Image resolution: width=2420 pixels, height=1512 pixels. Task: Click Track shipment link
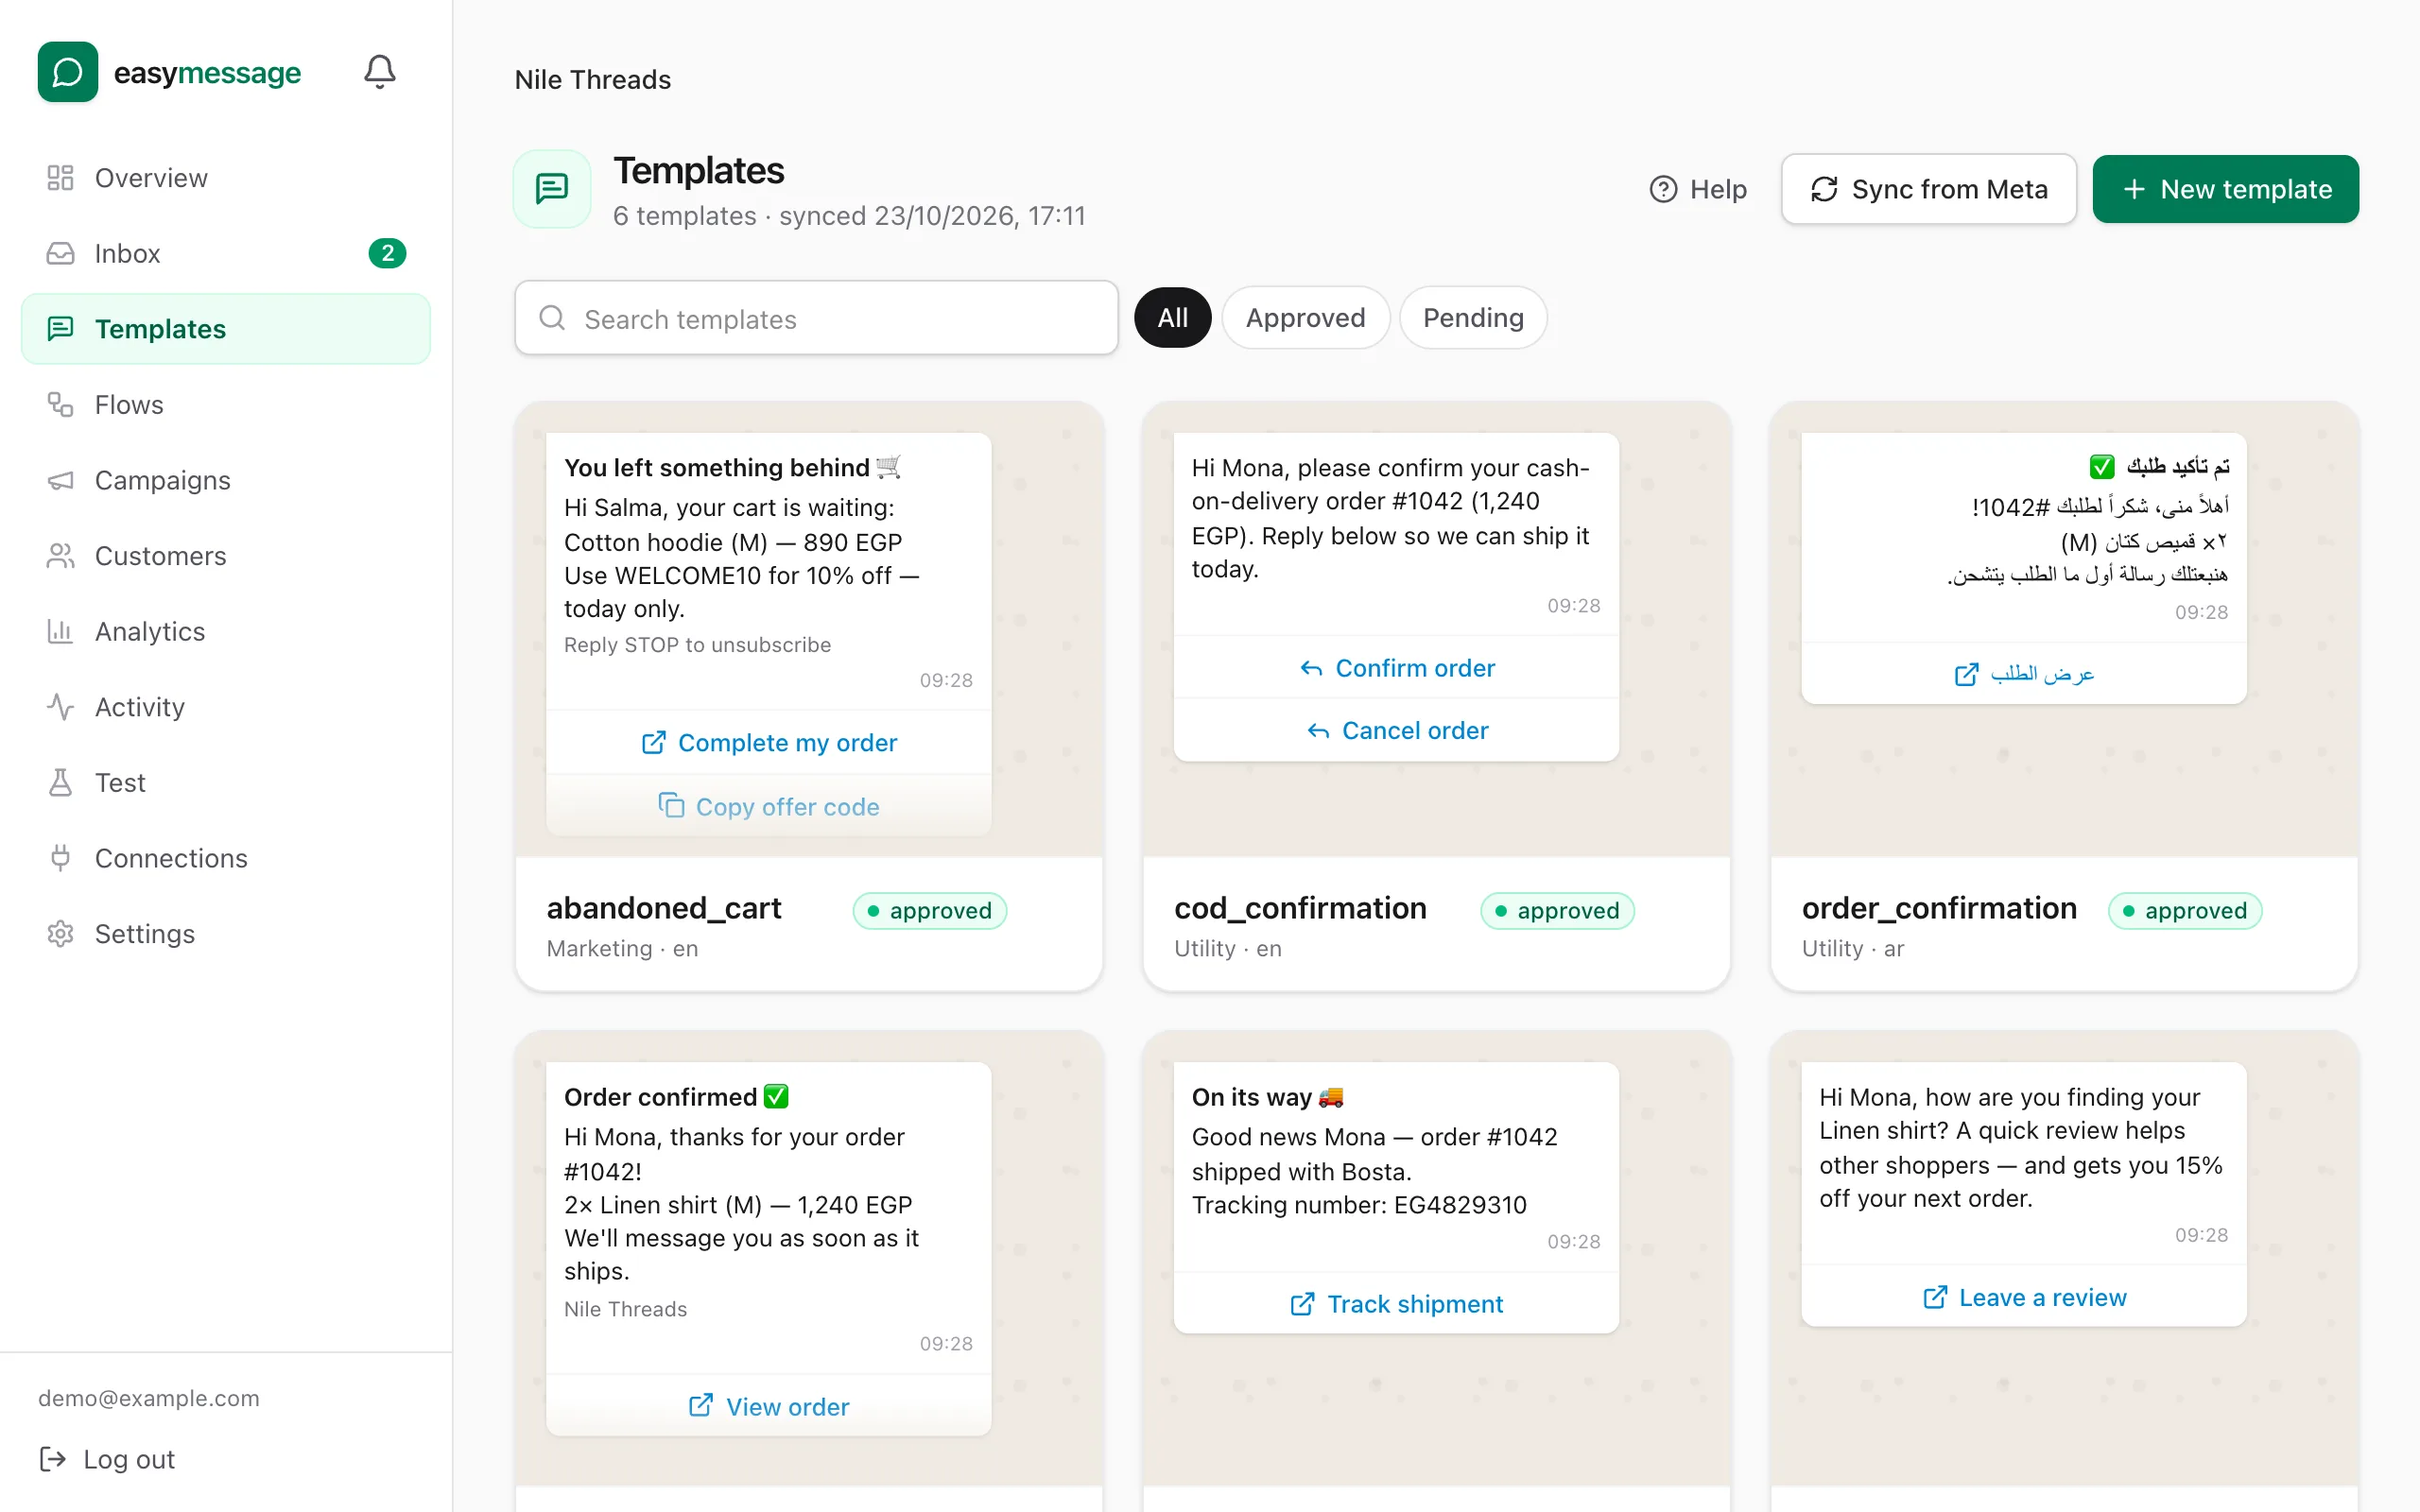pyautogui.click(x=1396, y=1303)
